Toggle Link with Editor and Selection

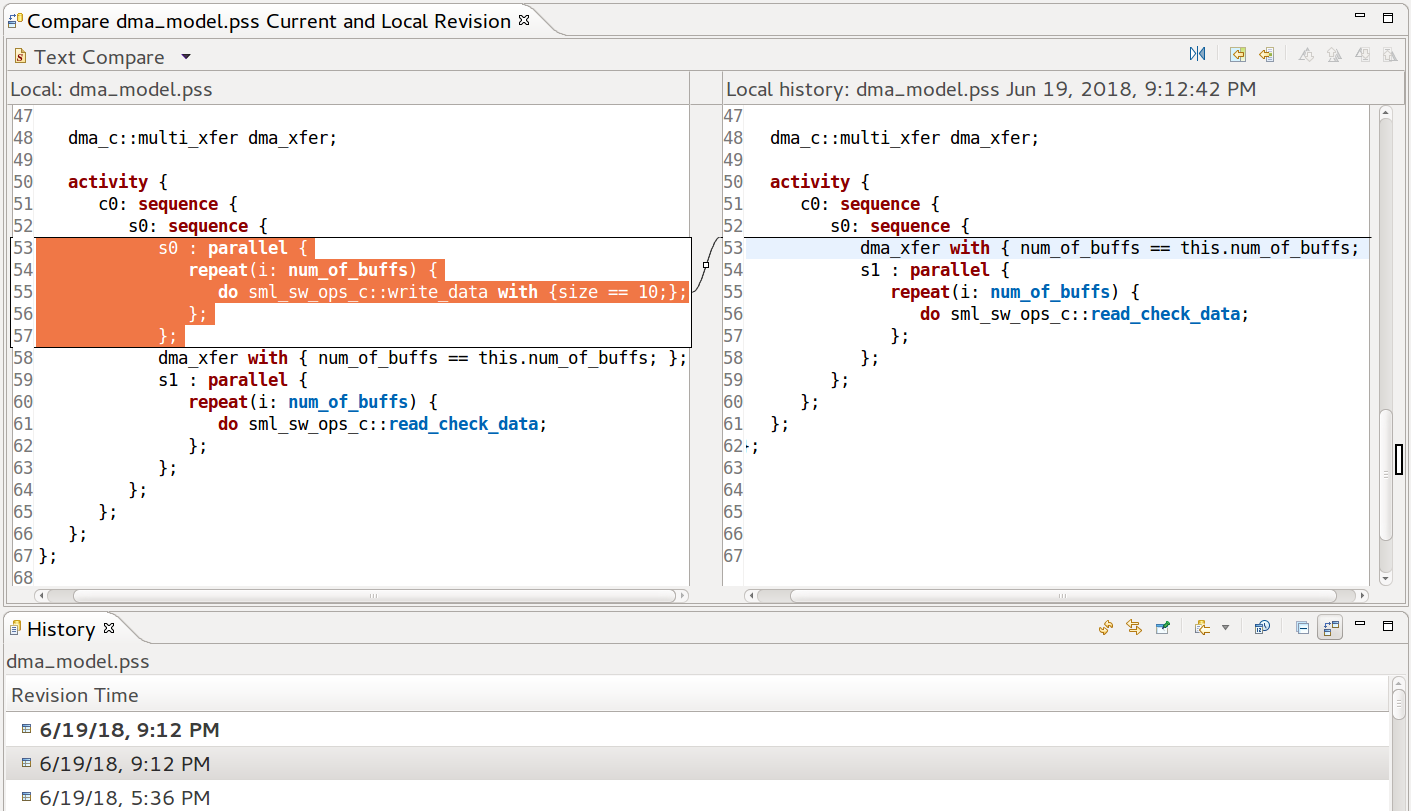pyautogui.click(x=1134, y=628)
